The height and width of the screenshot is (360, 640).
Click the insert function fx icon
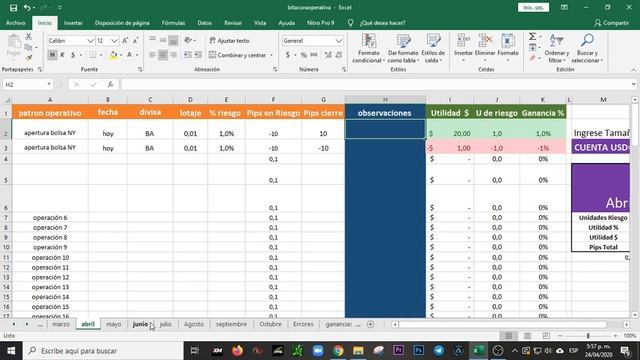point(110,84)
